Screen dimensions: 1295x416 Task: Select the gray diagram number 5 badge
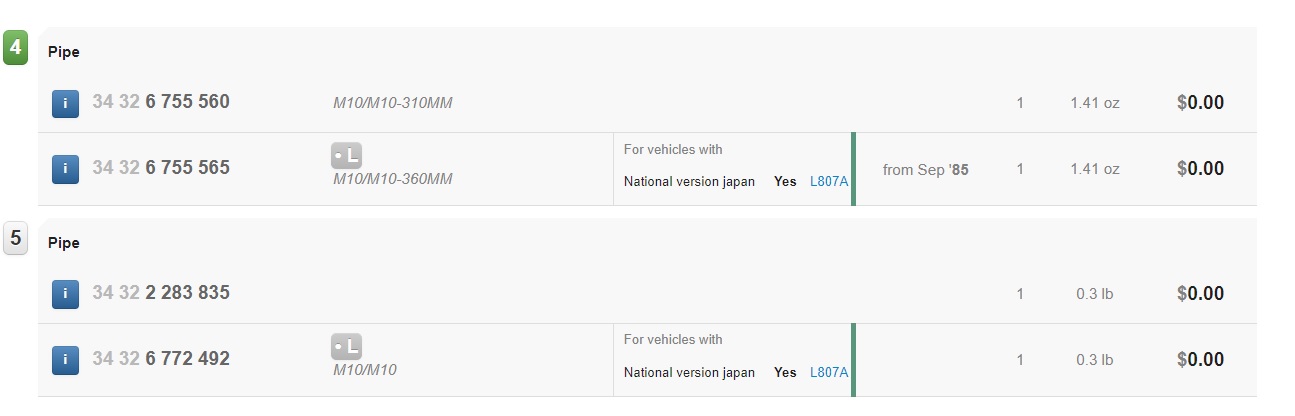[x=15, y=239]
